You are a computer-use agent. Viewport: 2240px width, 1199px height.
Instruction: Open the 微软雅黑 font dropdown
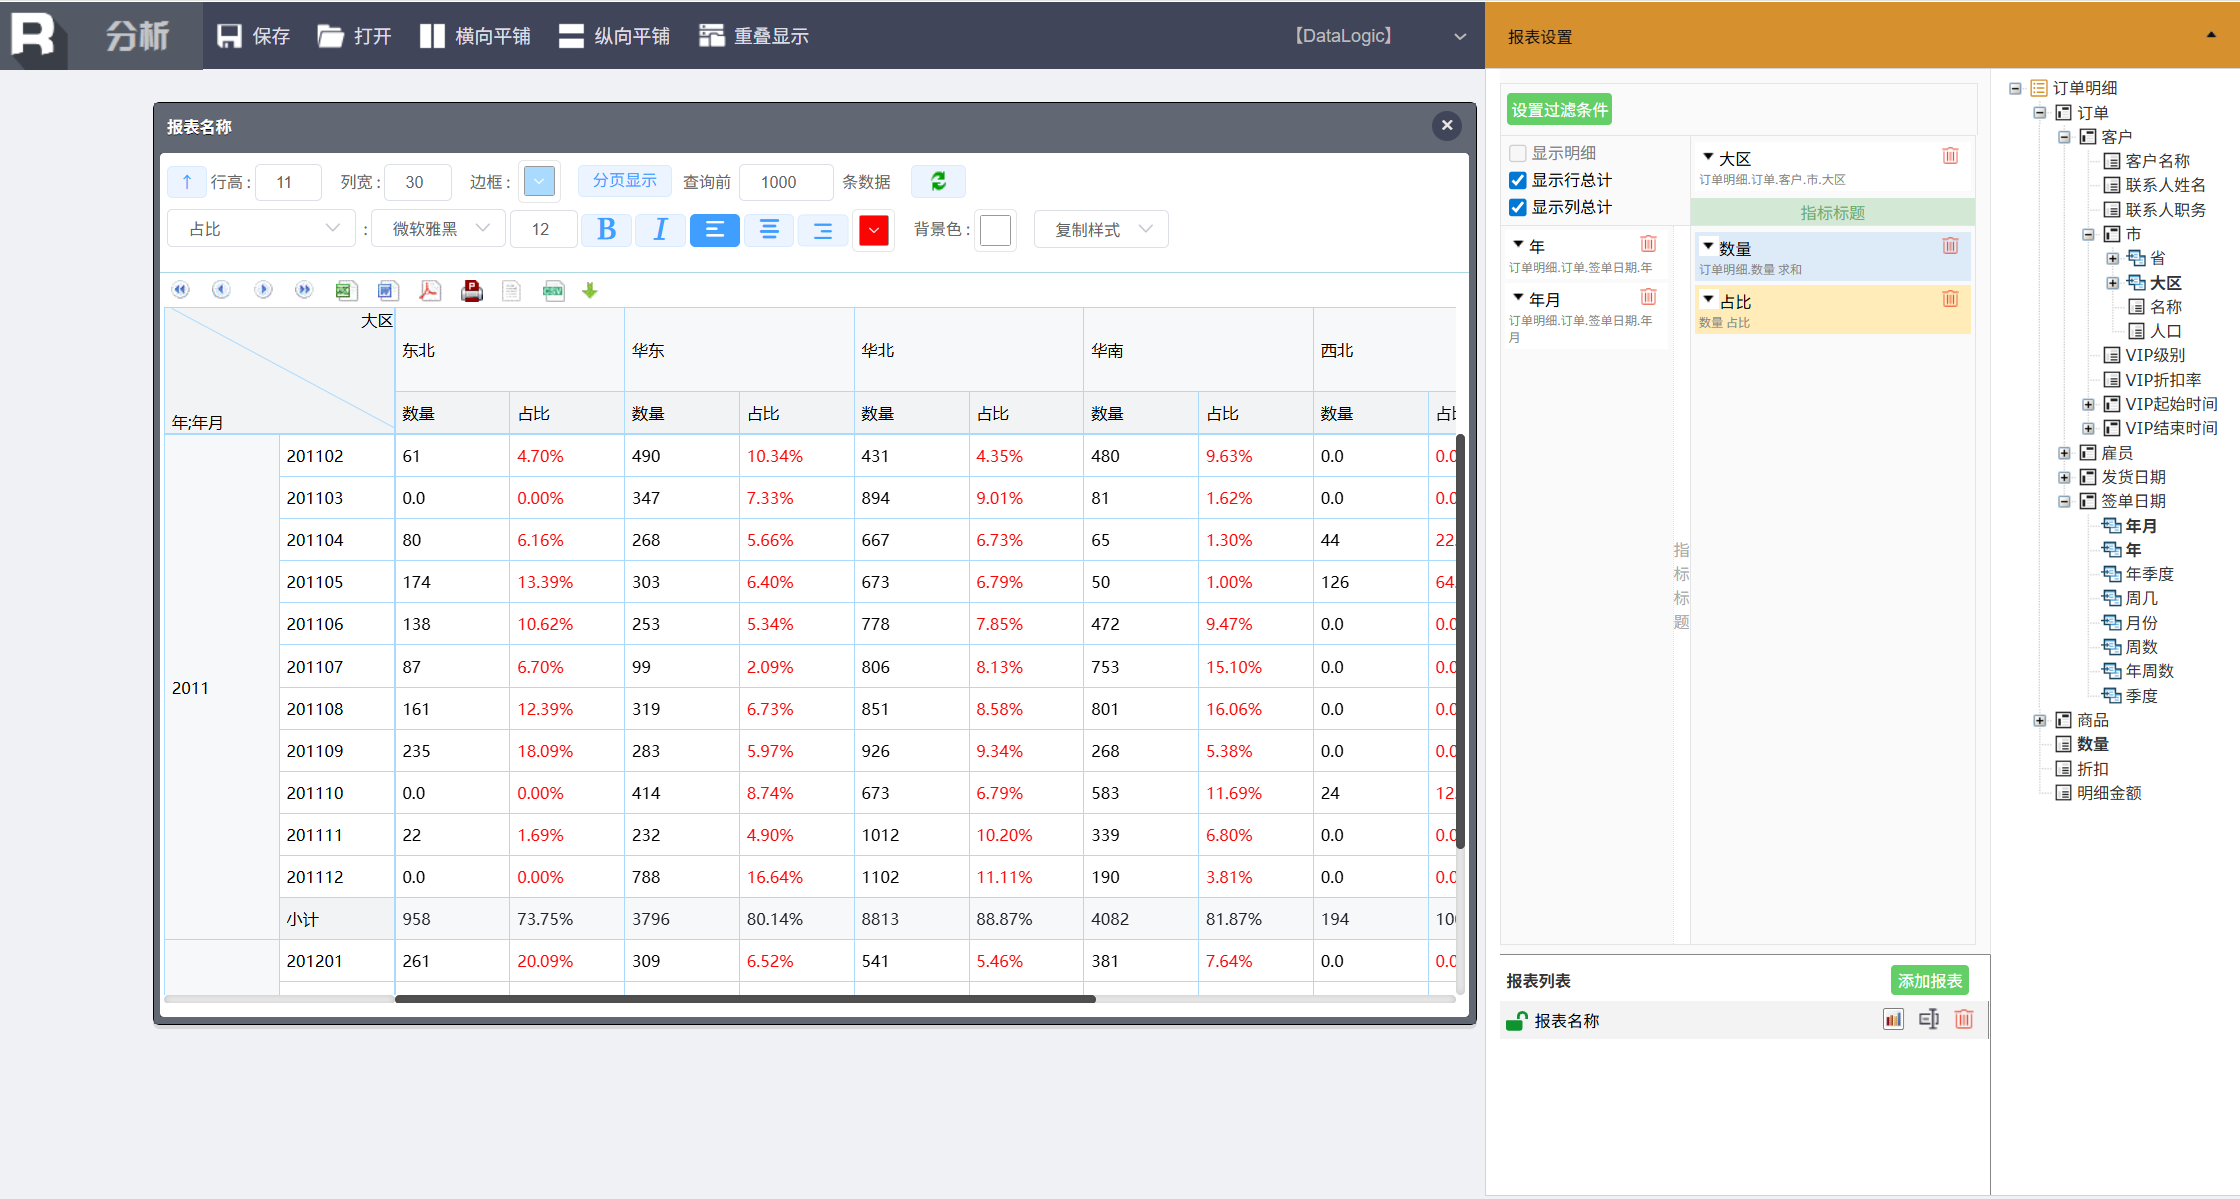tap(438, 229)
